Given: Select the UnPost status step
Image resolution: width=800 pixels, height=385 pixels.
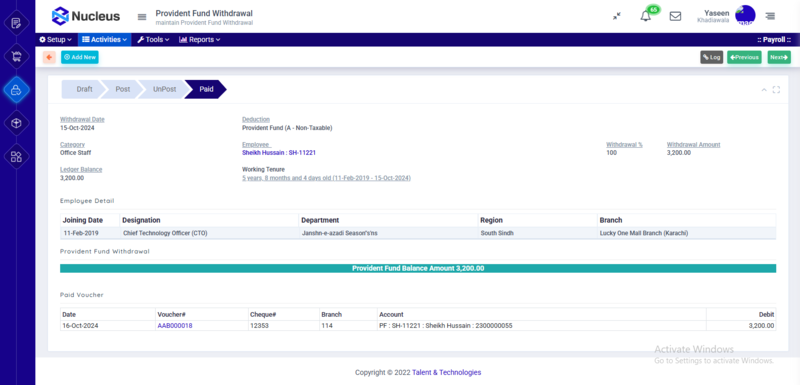Looking at the screenshot, I should pos(164,89).
